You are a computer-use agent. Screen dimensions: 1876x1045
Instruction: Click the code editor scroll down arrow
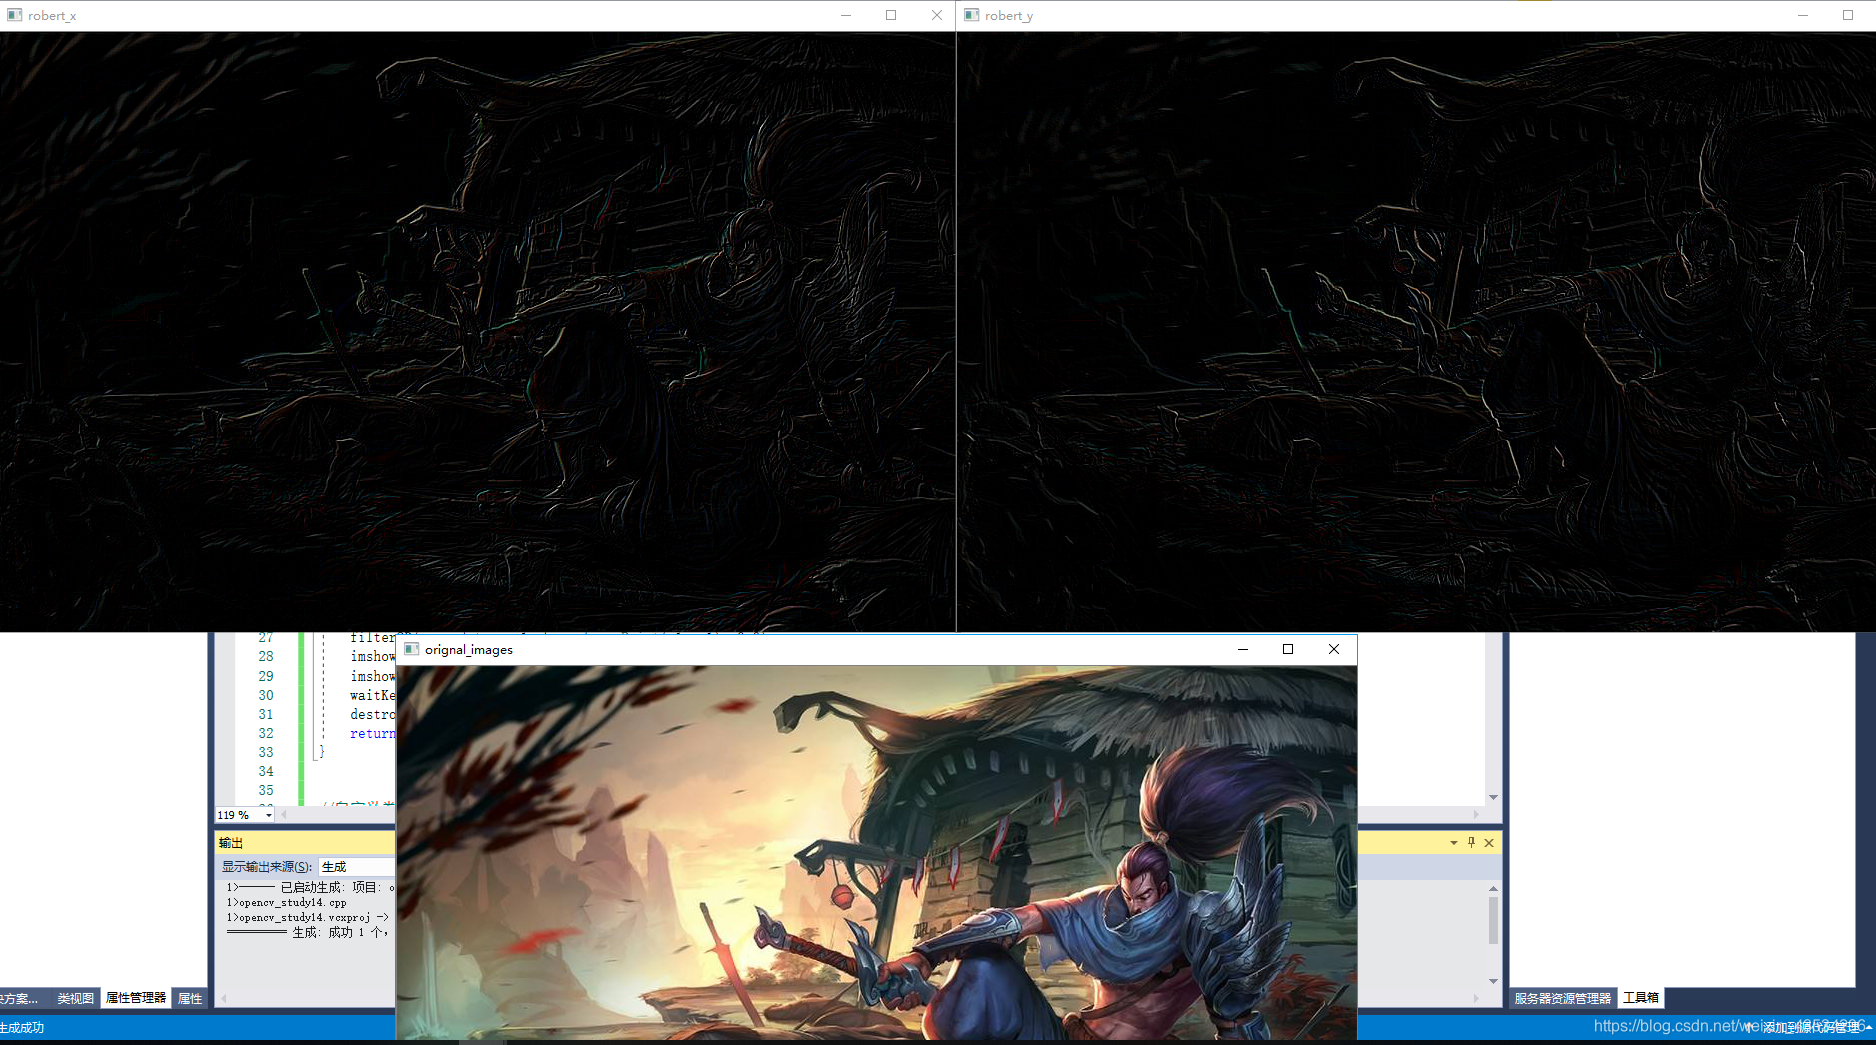click(1493, 797)
